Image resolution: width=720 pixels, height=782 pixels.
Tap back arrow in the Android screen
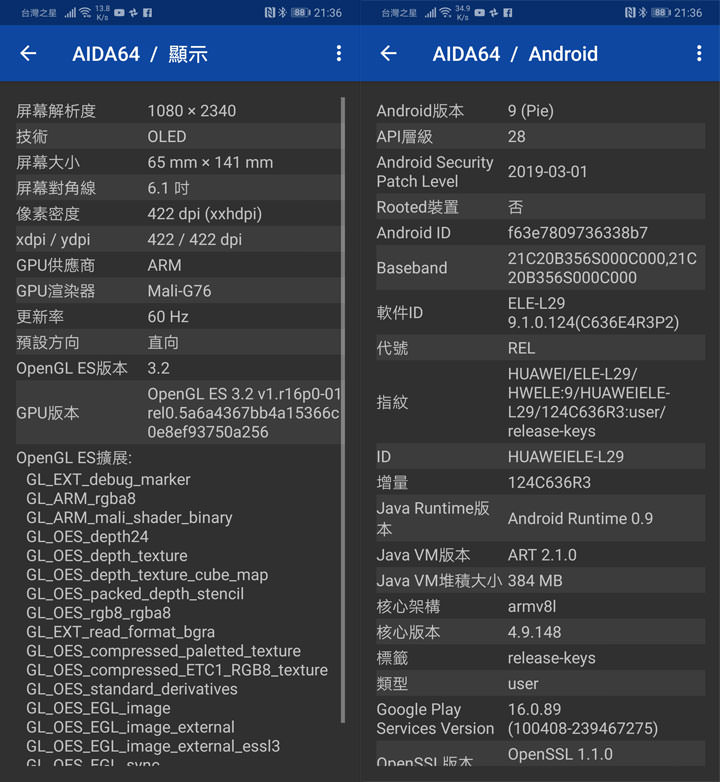(x=388, y=53)
